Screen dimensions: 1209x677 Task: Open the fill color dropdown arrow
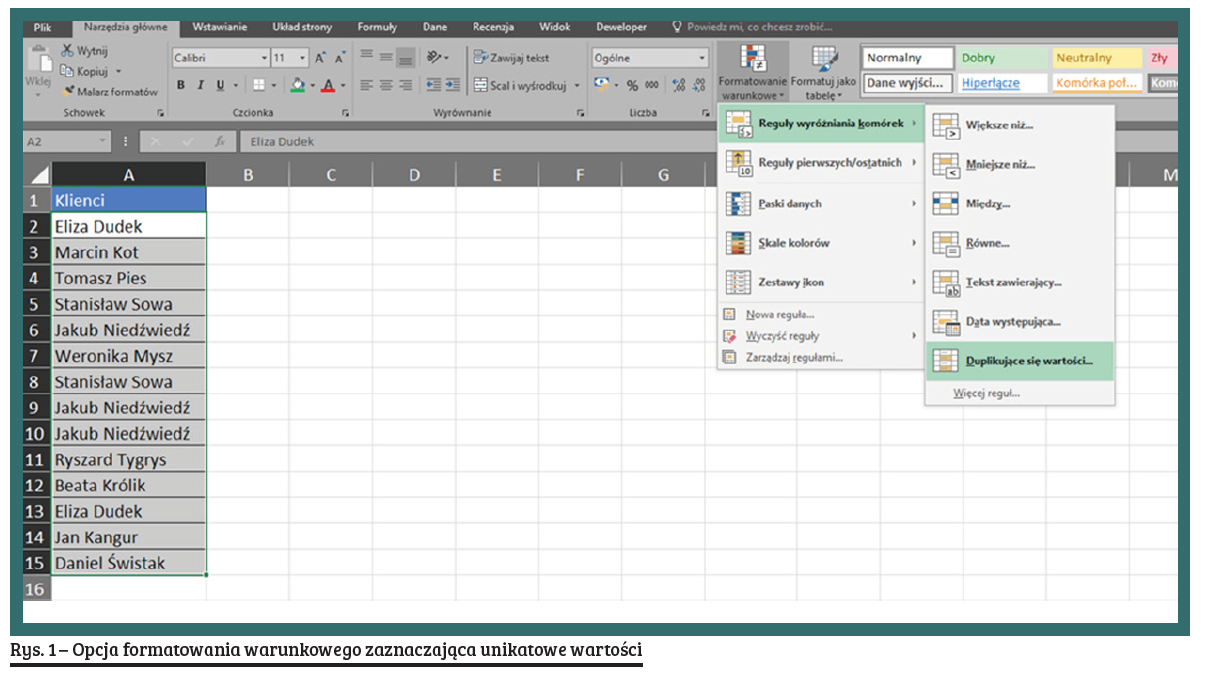pyautogui.click(x=312, y=86)
